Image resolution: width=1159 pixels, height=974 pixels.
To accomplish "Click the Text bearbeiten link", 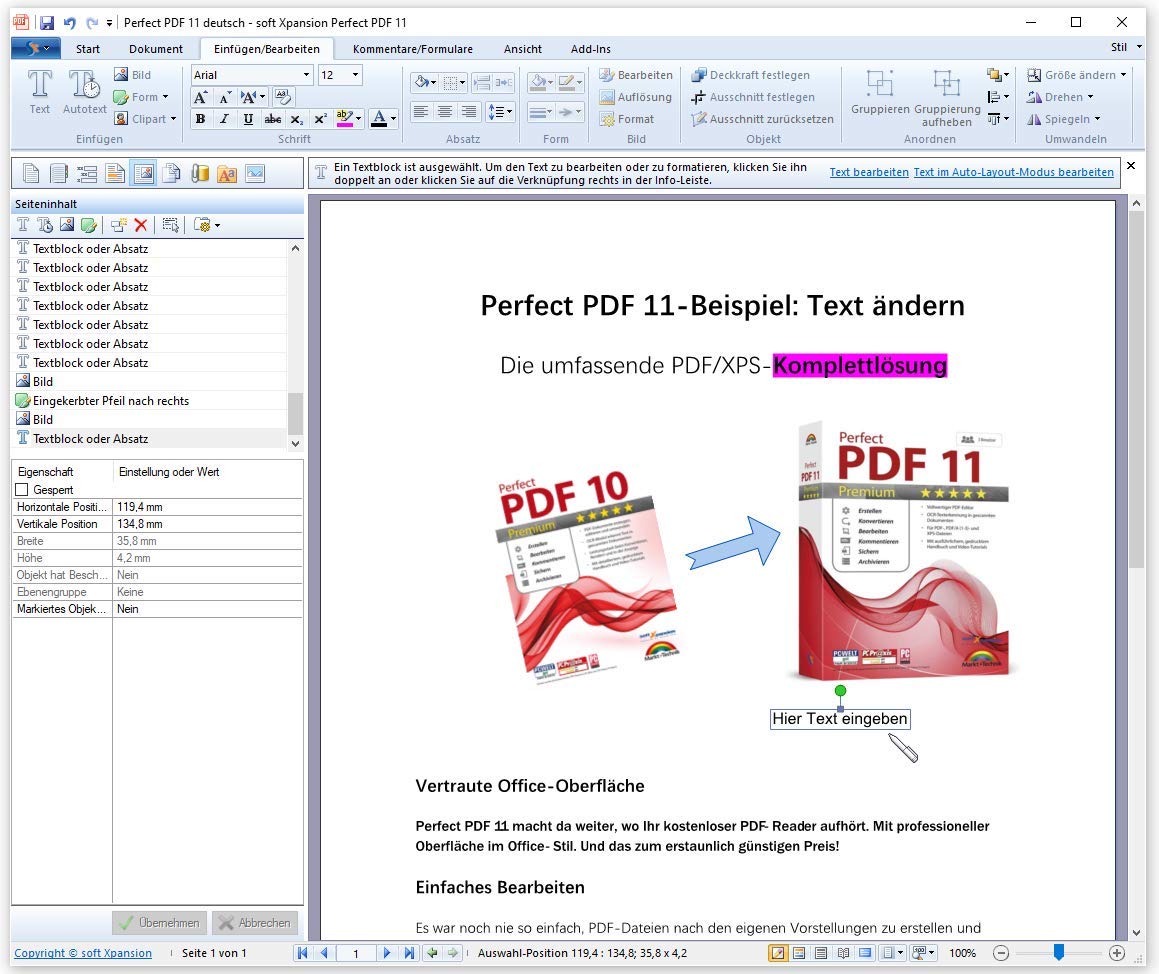I will 869,172.
